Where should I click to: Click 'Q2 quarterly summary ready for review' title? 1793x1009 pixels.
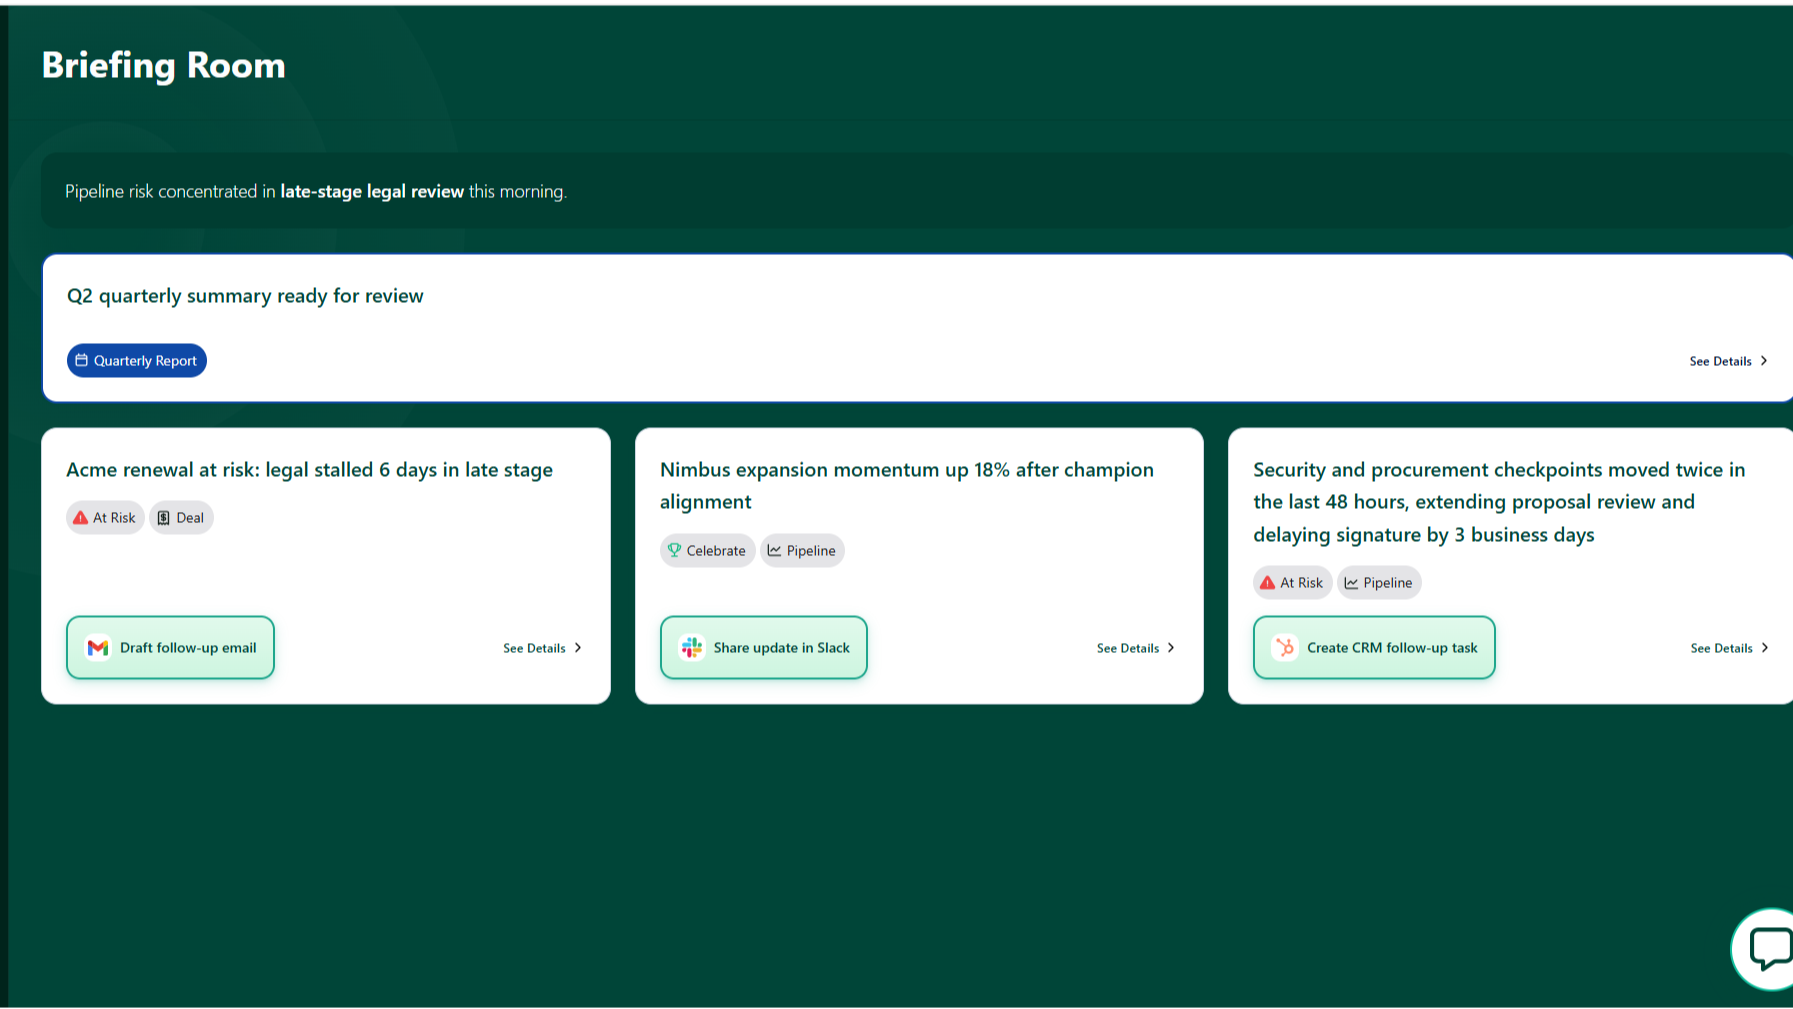(x=245, y=296)
